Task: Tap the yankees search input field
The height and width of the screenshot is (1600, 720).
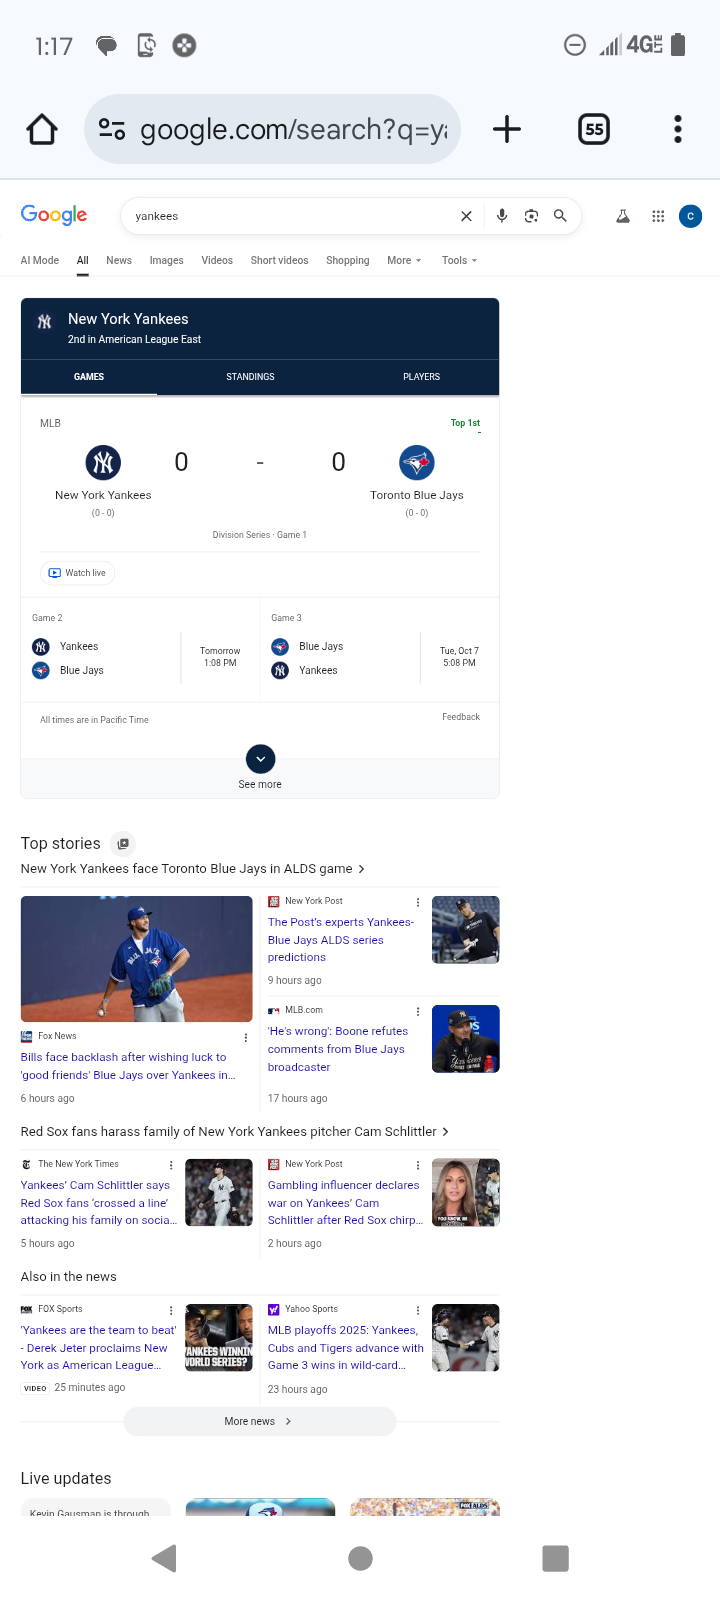Action: point(290,216)
